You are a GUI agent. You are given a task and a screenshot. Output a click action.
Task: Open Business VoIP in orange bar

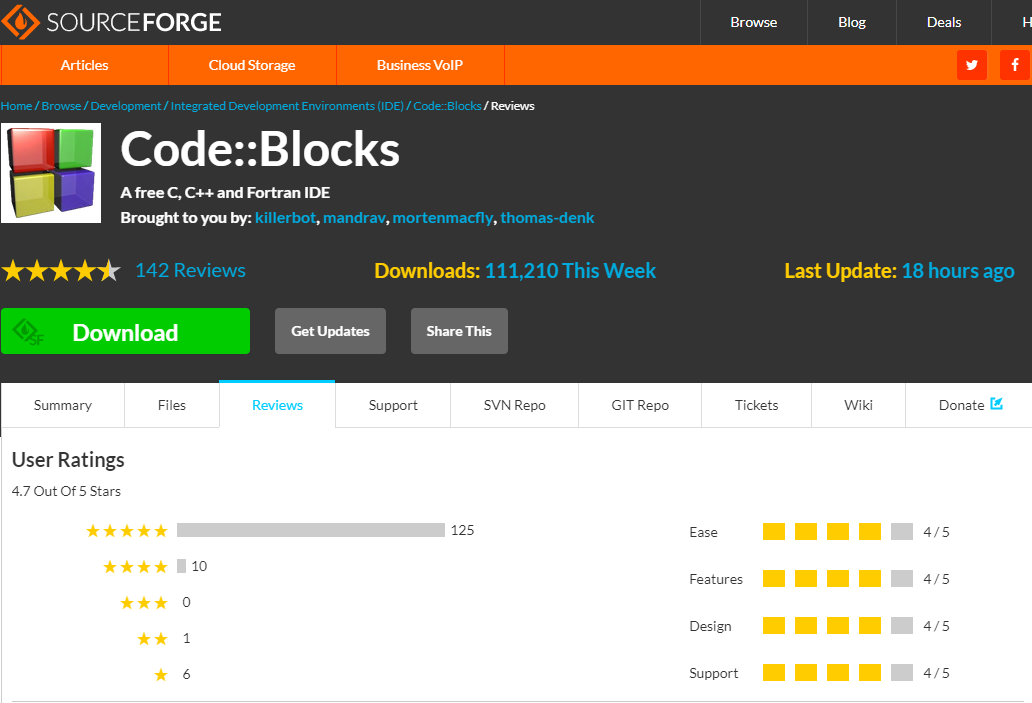pos(420,65)
